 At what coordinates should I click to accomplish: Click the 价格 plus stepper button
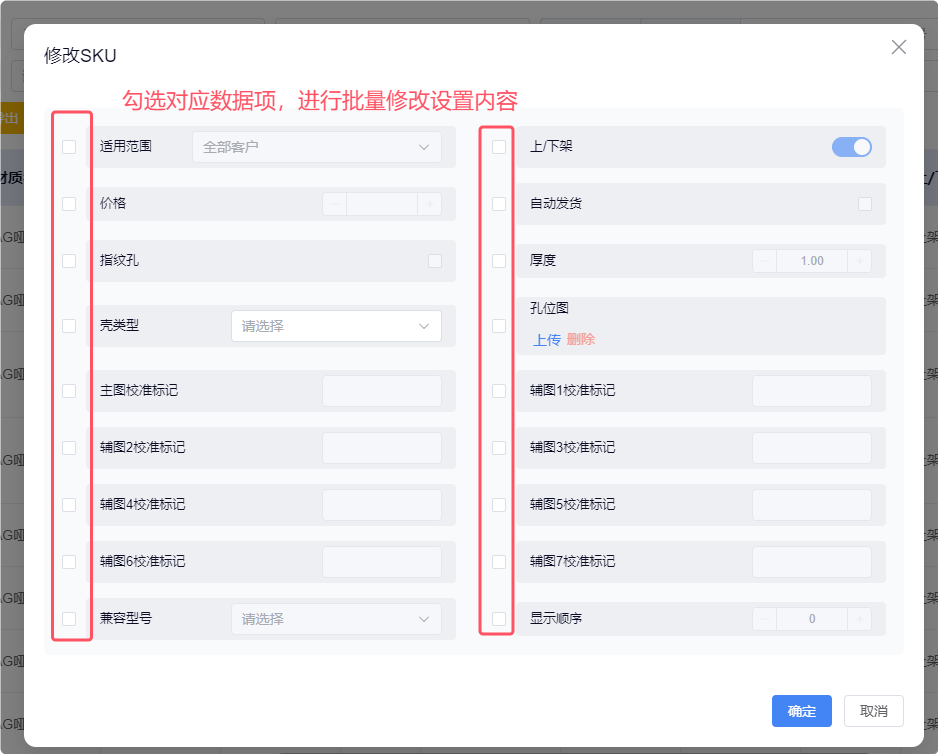430,204
